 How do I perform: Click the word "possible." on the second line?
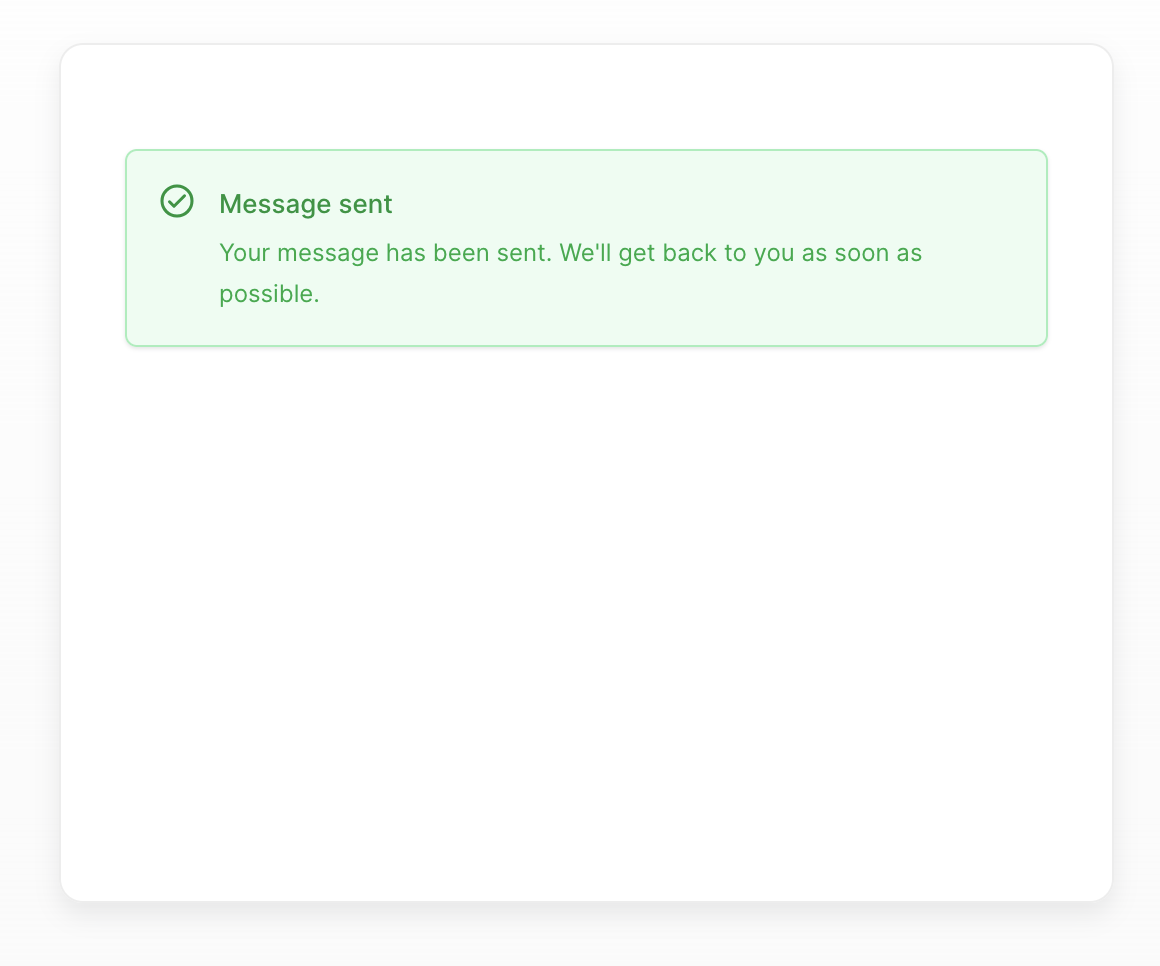pyautogui.click(x=269, y=294)
